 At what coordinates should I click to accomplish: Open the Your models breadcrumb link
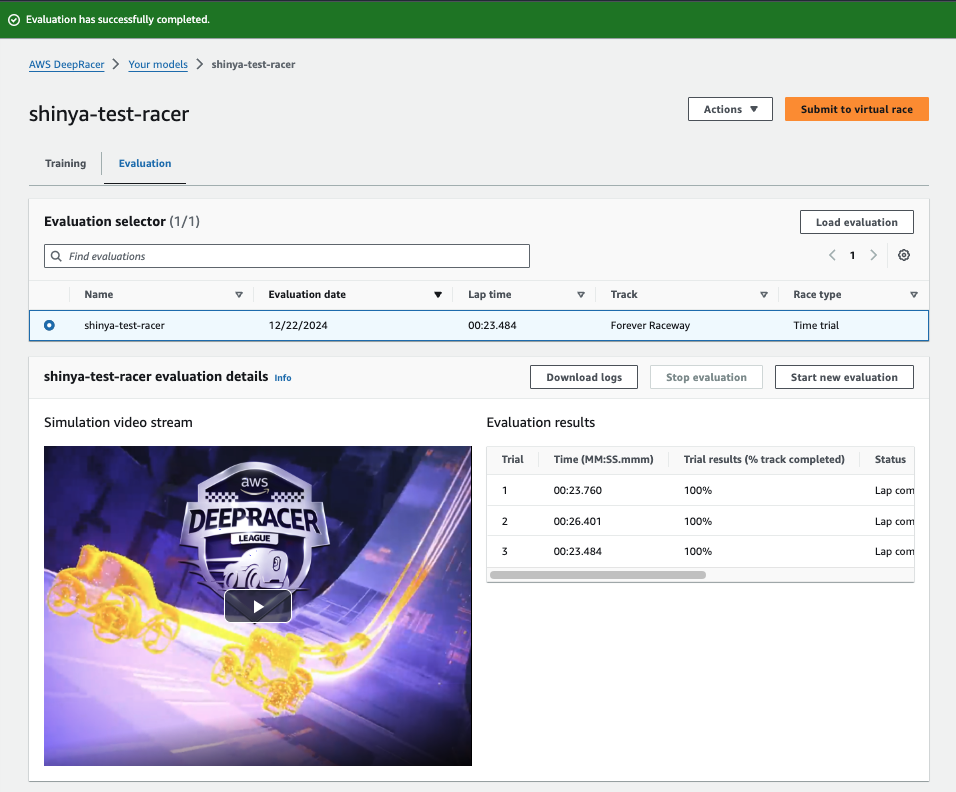coord(158,65)
